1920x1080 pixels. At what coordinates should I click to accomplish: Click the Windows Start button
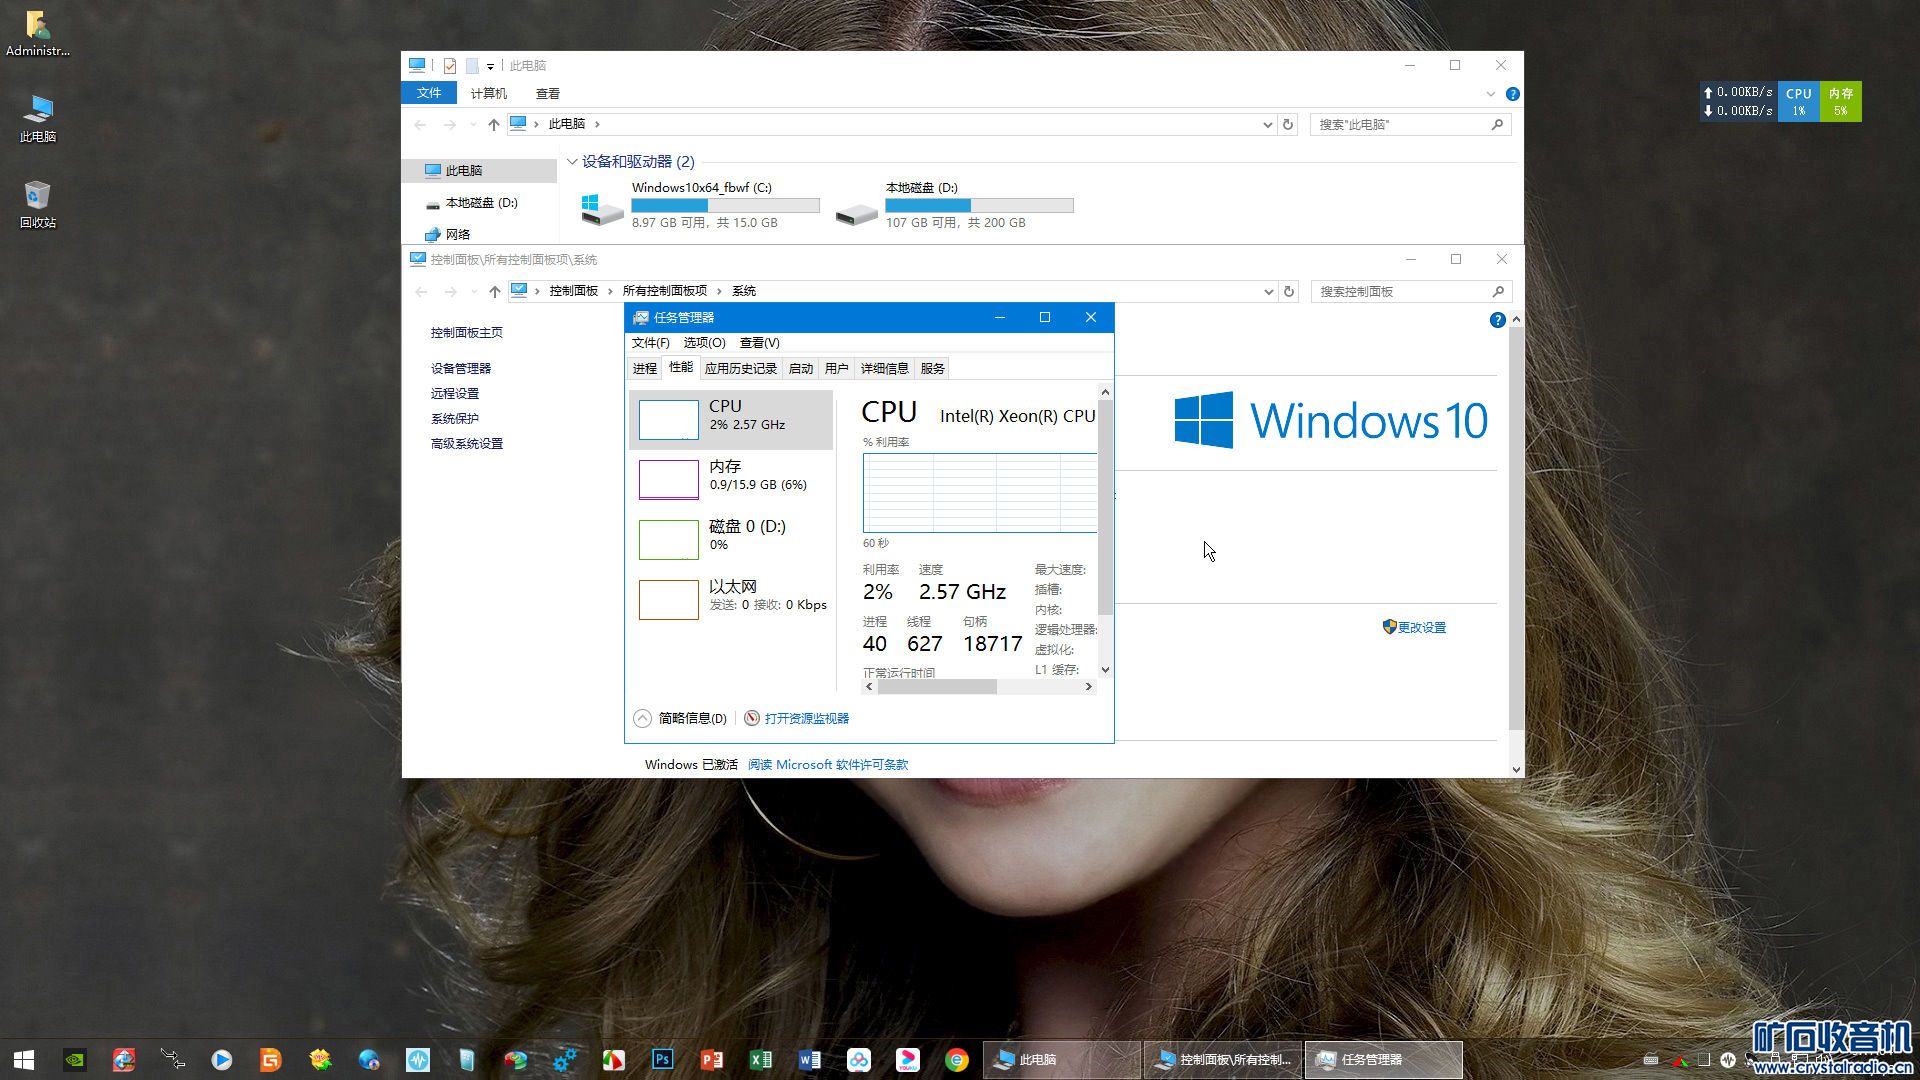click(24, 1059)
